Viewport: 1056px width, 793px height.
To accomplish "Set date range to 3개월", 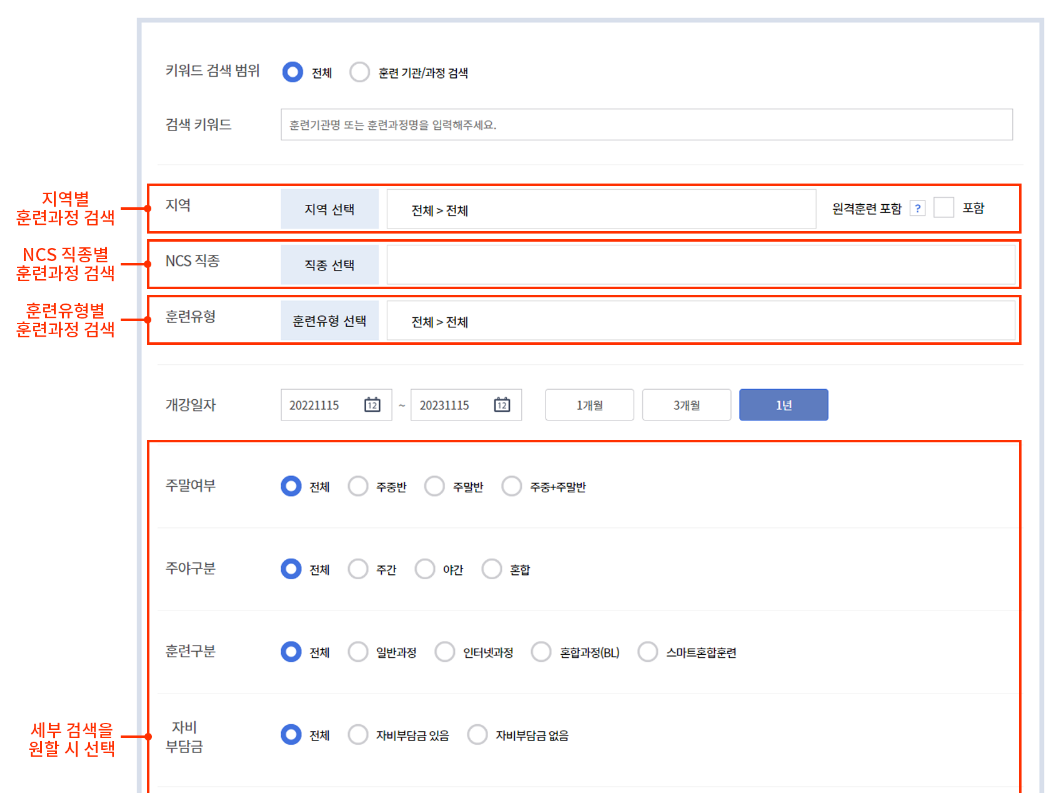I will tap(686, 404).
